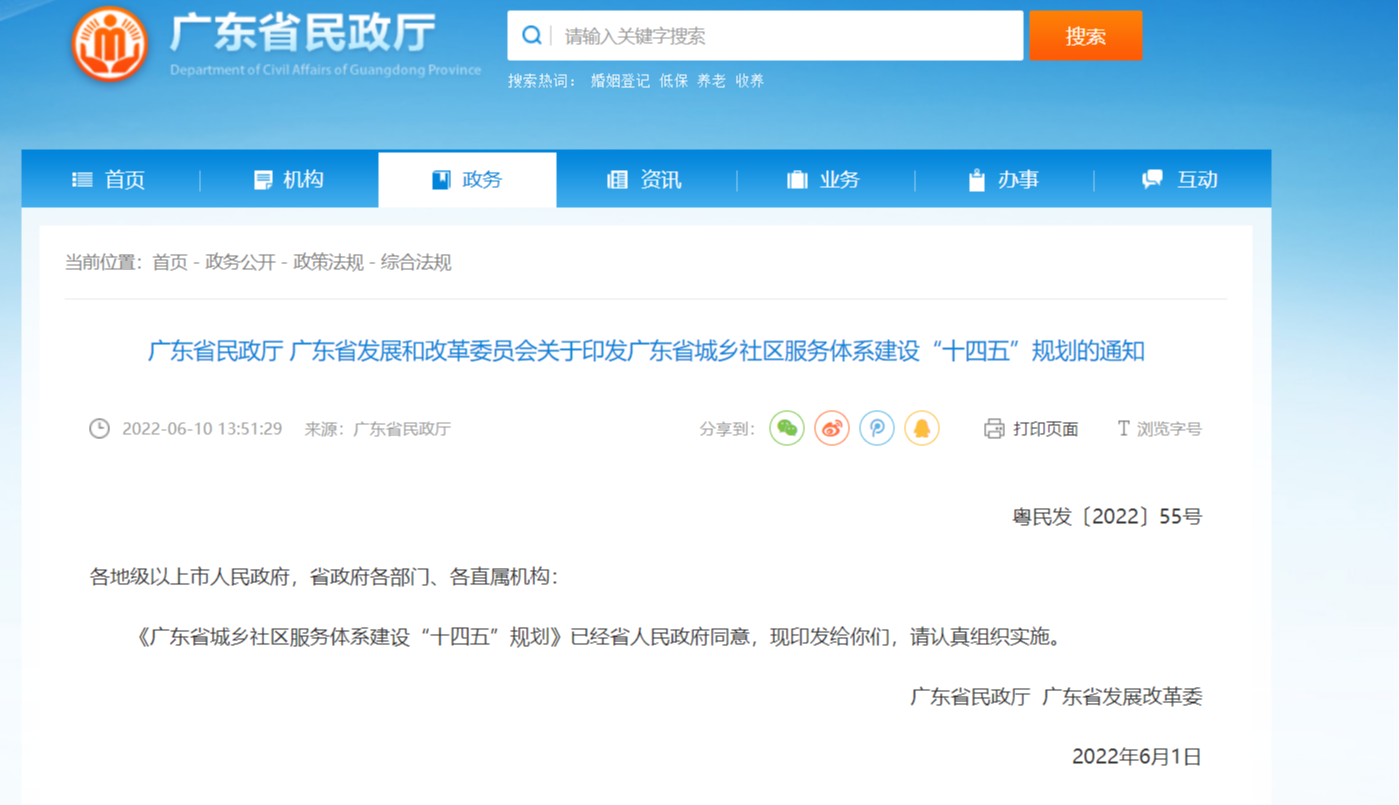
Task: Open the 资讯 navigation tab
Action: pos(646,179)
